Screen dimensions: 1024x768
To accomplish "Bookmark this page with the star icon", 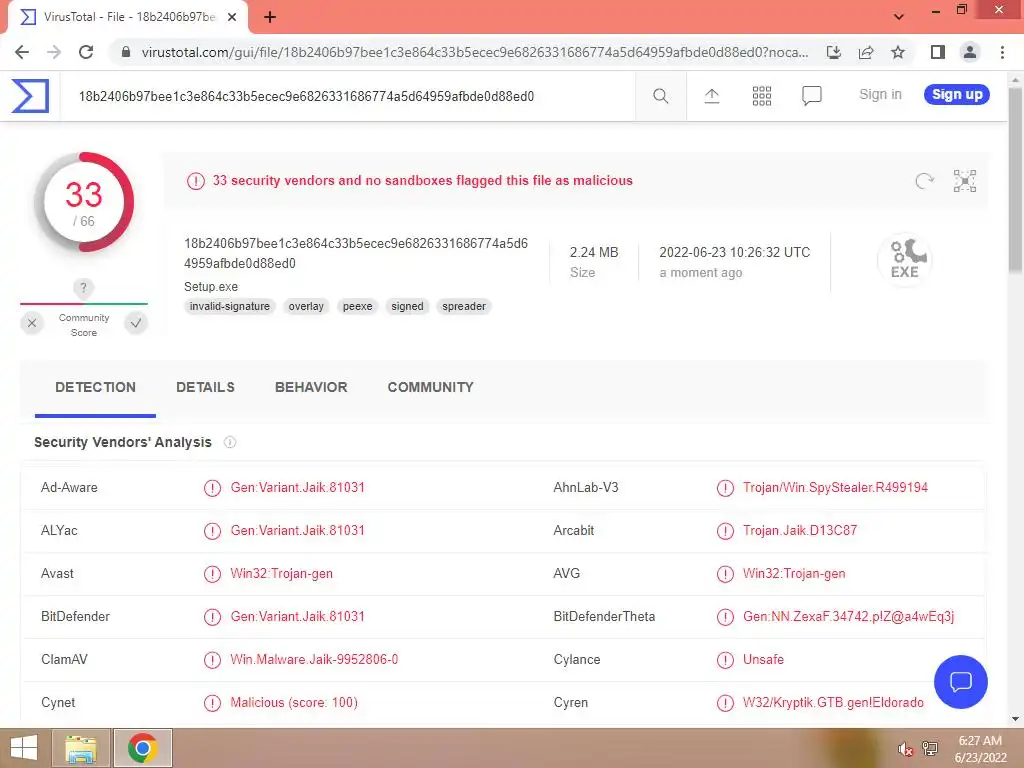I will [x=898, y=52].
